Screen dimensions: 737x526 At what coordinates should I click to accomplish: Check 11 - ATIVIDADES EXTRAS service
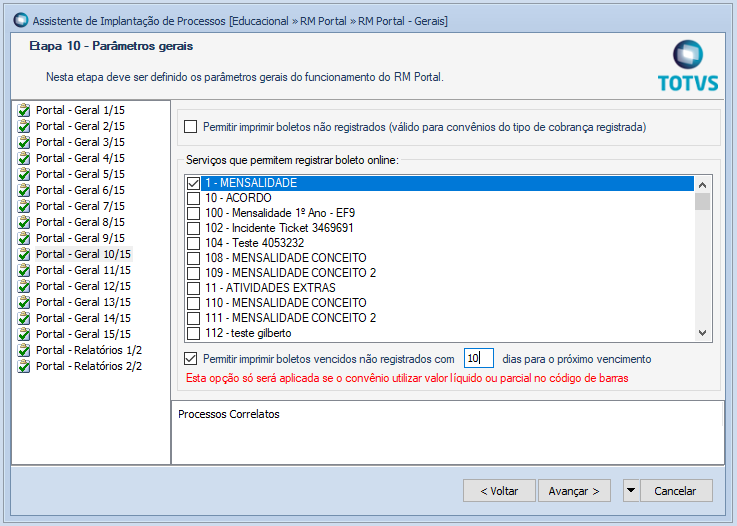click(x=194, y=288)
